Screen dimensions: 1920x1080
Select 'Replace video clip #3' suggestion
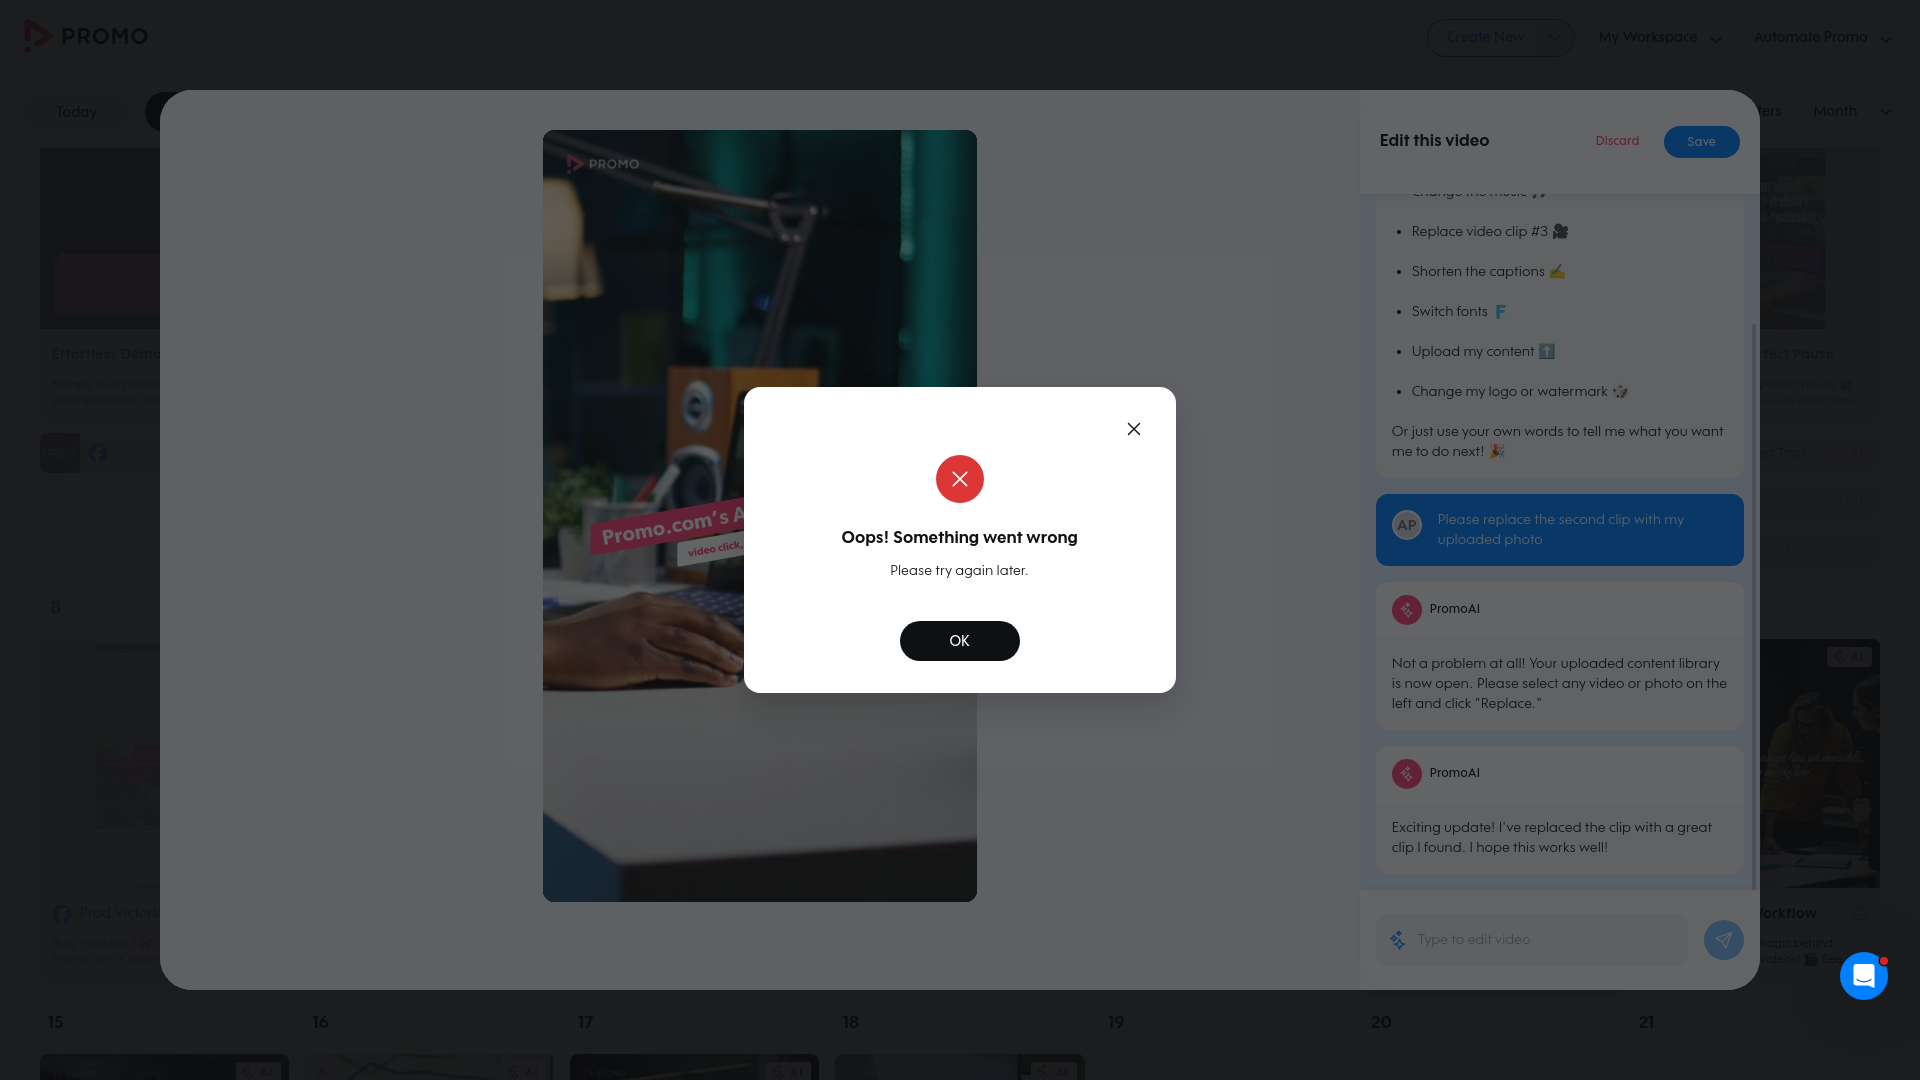click(1489, 231)
